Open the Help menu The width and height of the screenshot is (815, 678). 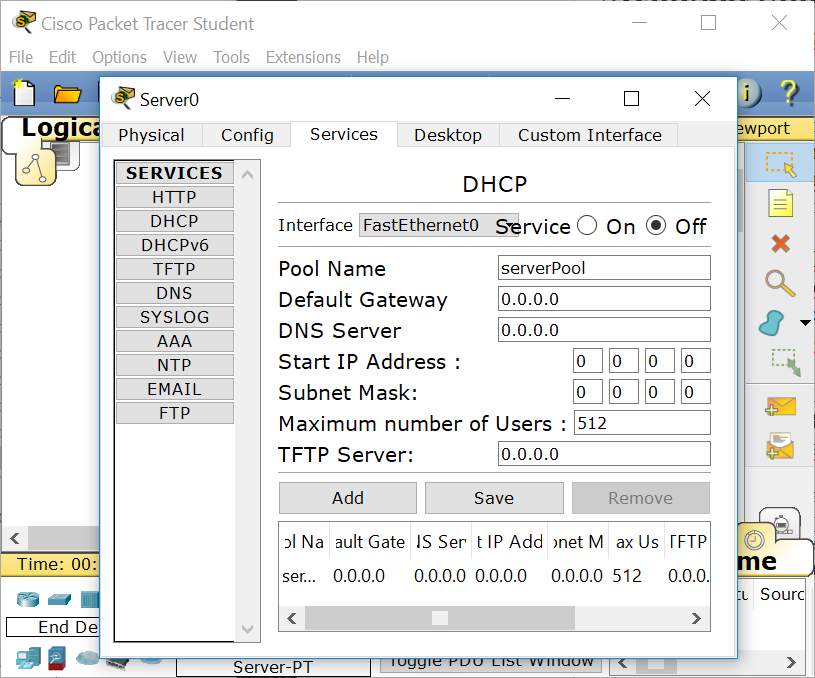pyautogui.click(x=373, y=57)
